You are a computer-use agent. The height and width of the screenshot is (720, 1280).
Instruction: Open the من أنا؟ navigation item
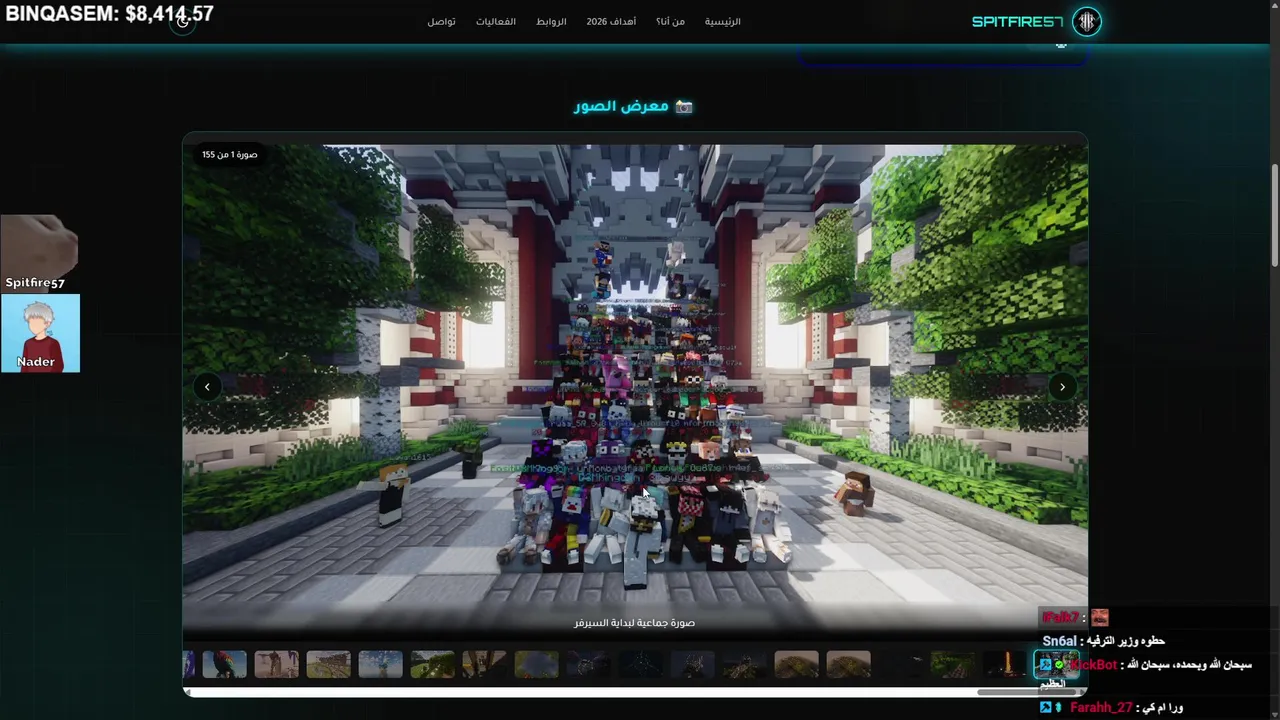pyautogui.click(x=670, y=22)
